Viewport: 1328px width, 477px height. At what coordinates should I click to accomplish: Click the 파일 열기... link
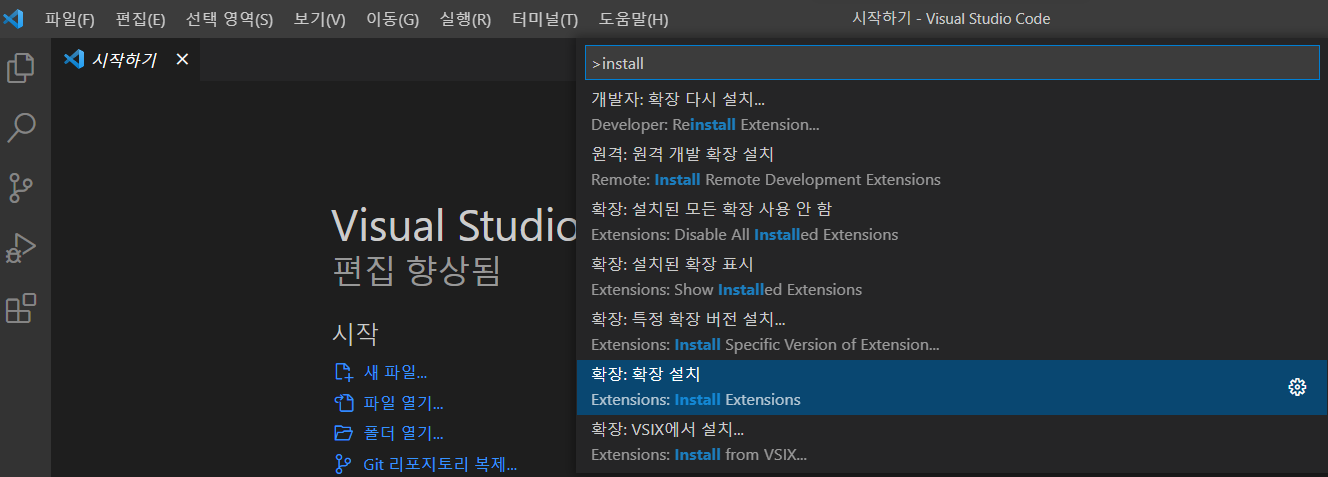tap(403, 403)
